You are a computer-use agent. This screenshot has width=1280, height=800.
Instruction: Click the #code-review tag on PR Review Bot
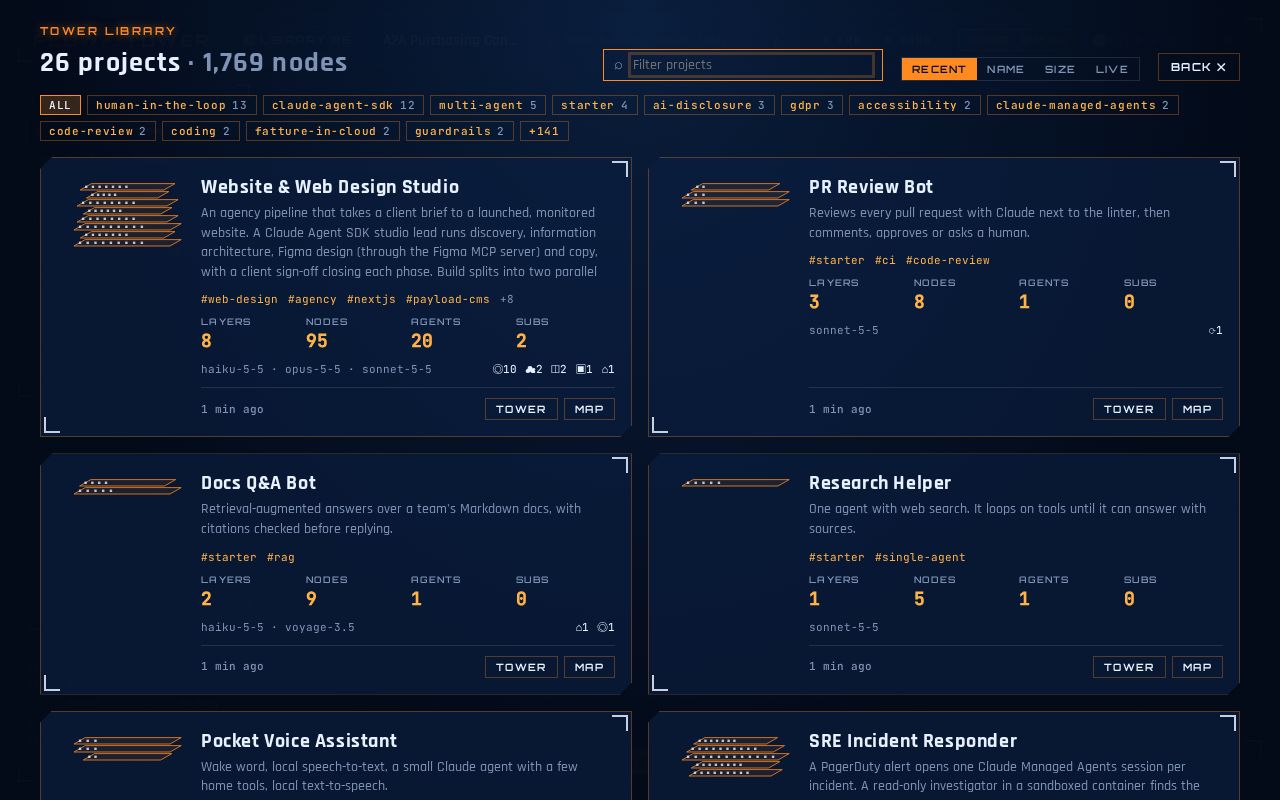[x=948, y=260]
